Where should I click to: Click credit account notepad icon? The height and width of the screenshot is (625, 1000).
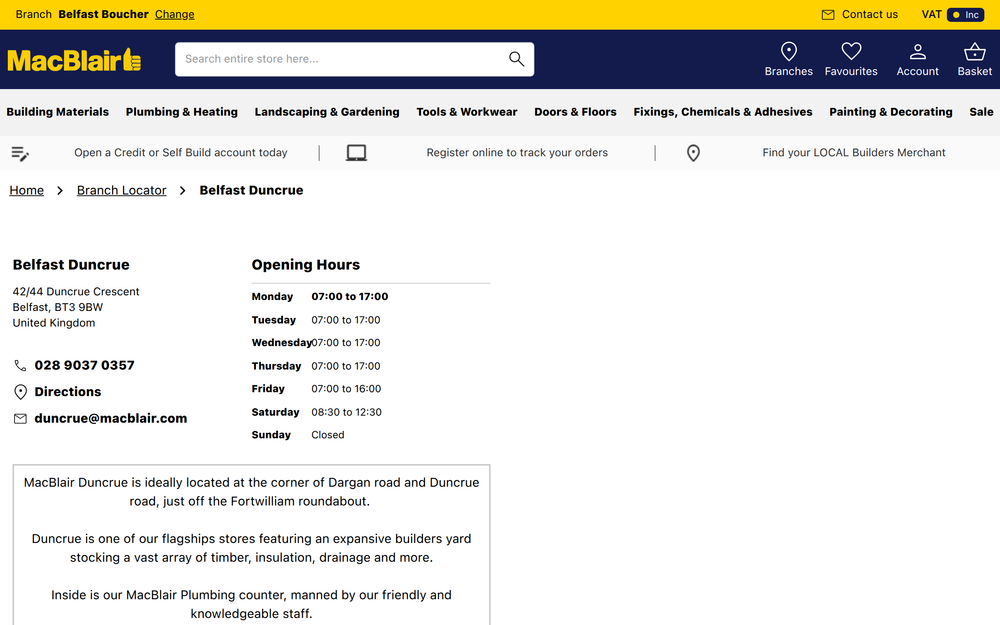20,153
